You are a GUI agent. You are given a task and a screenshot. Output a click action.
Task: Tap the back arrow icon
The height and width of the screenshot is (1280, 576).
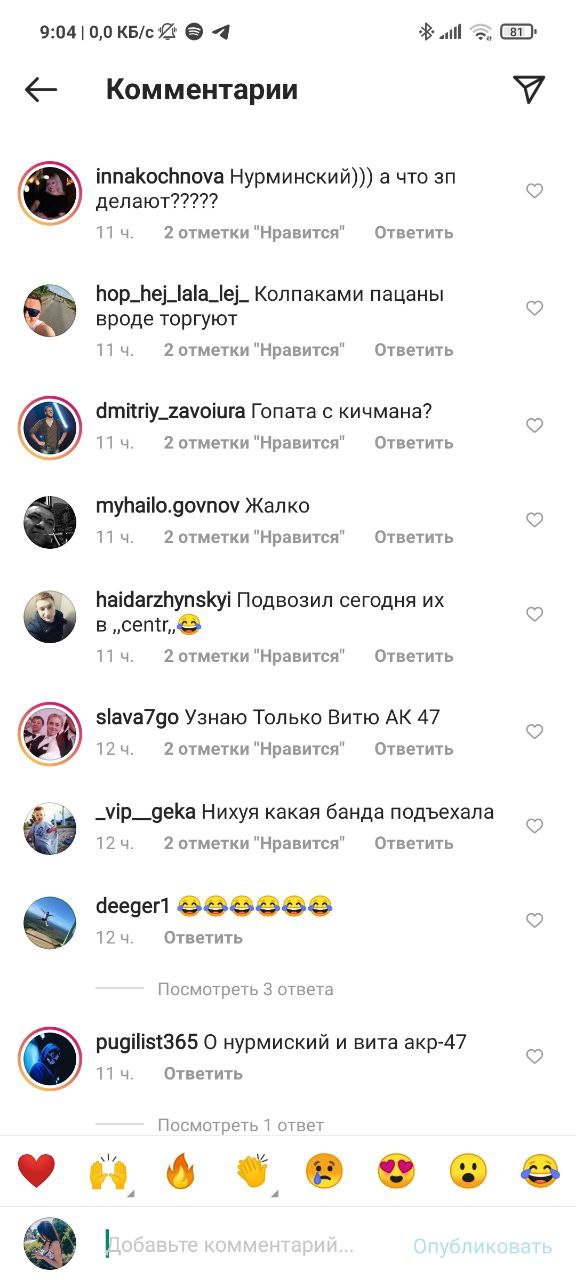point(41,90)
